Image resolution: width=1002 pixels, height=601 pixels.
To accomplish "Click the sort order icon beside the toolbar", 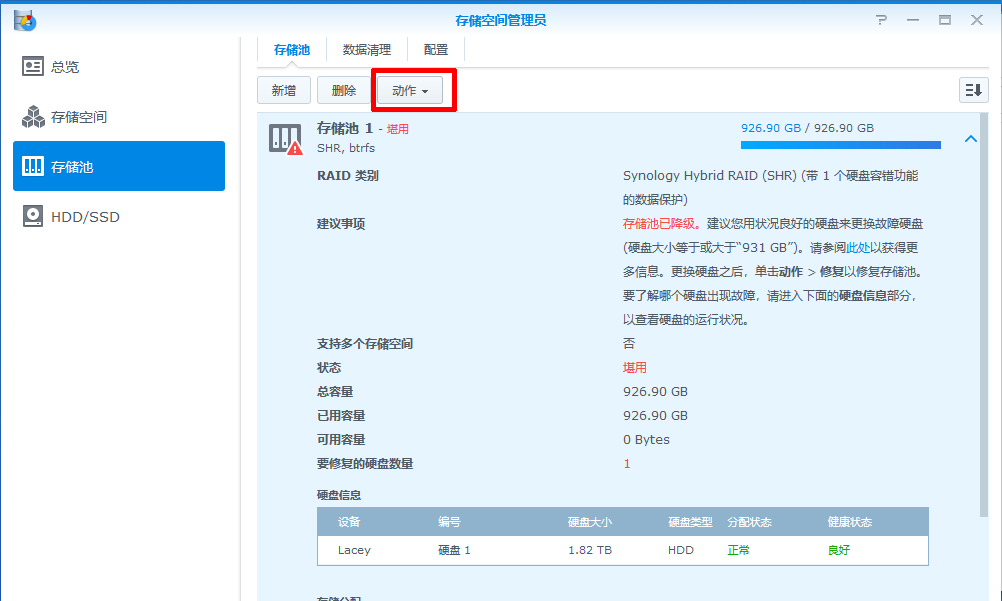I will [x=973, y=90].
